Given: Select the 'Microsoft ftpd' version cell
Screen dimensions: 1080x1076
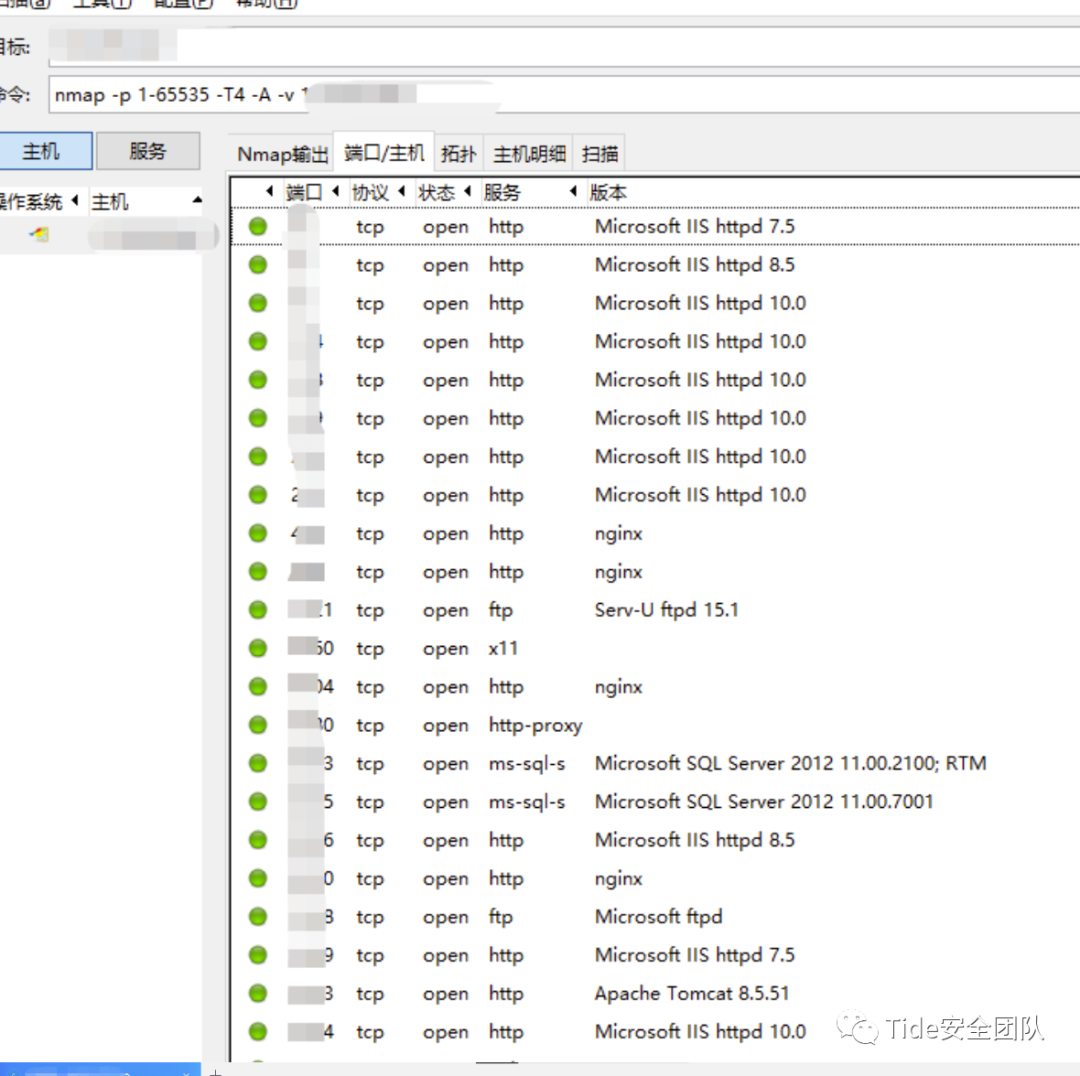Looking at the screenshot, I should pos(658,917).
